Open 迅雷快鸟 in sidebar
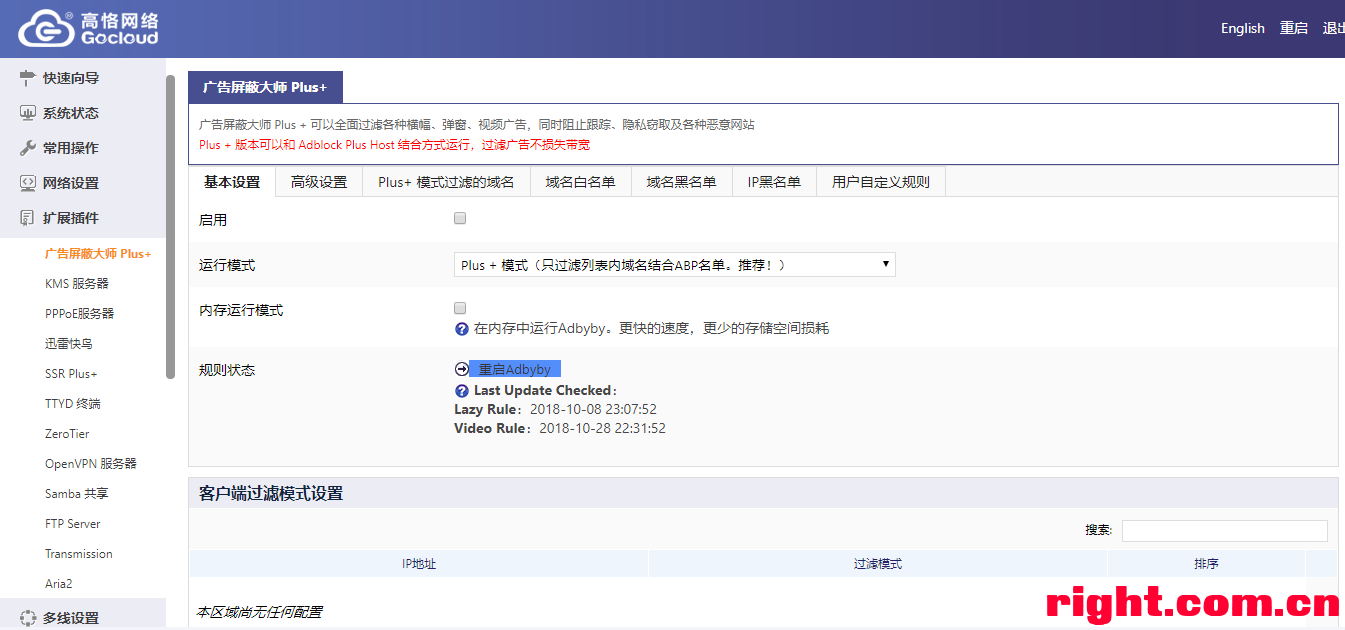The height and width of the screenshot is (630, 1345). tap(69, 344)
